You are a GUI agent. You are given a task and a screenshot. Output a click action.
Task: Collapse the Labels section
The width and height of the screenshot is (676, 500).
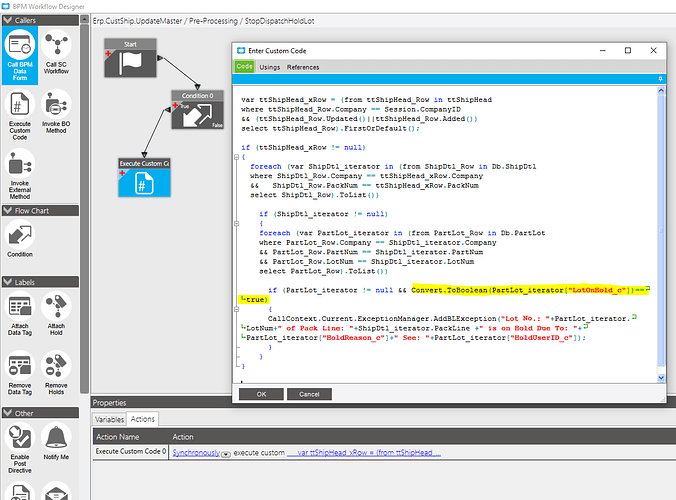(7, 282)
